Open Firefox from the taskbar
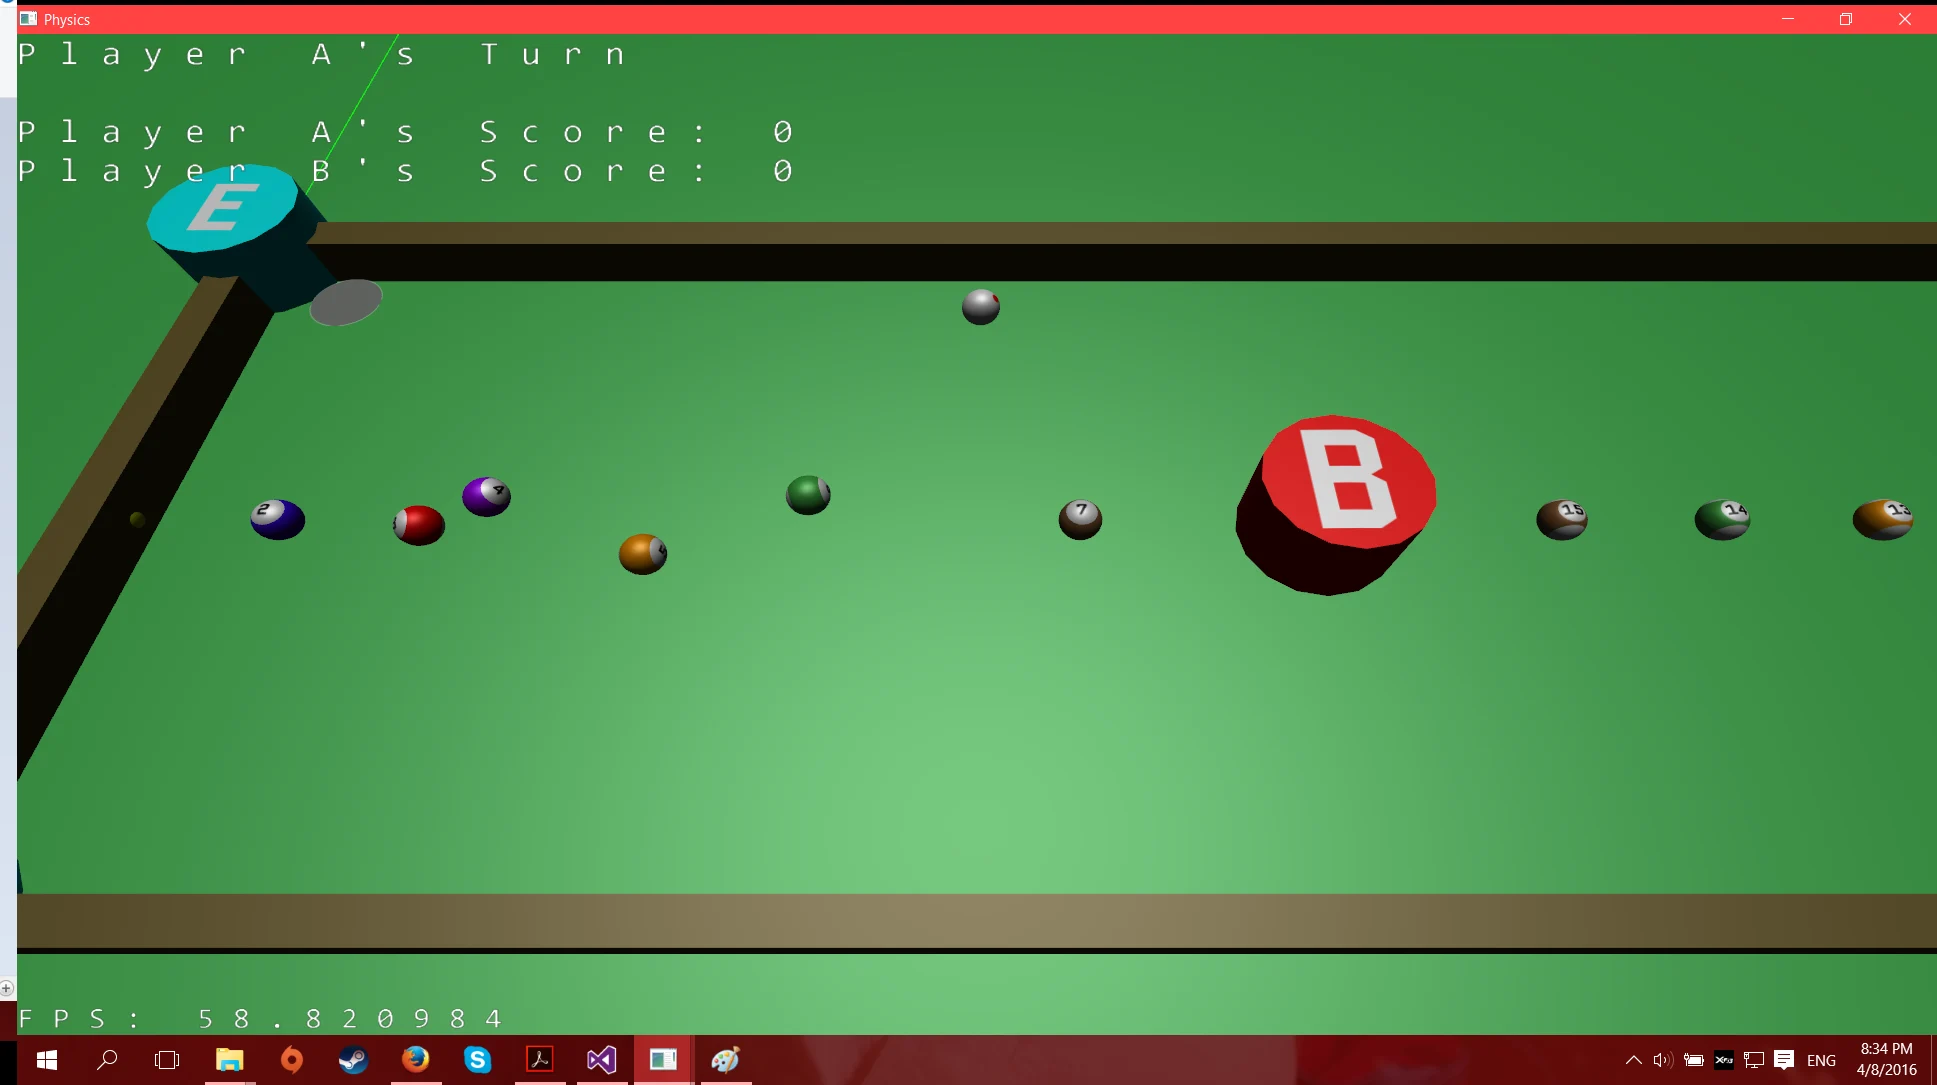1937x1085 pixels. click(x=415, y=1060)
